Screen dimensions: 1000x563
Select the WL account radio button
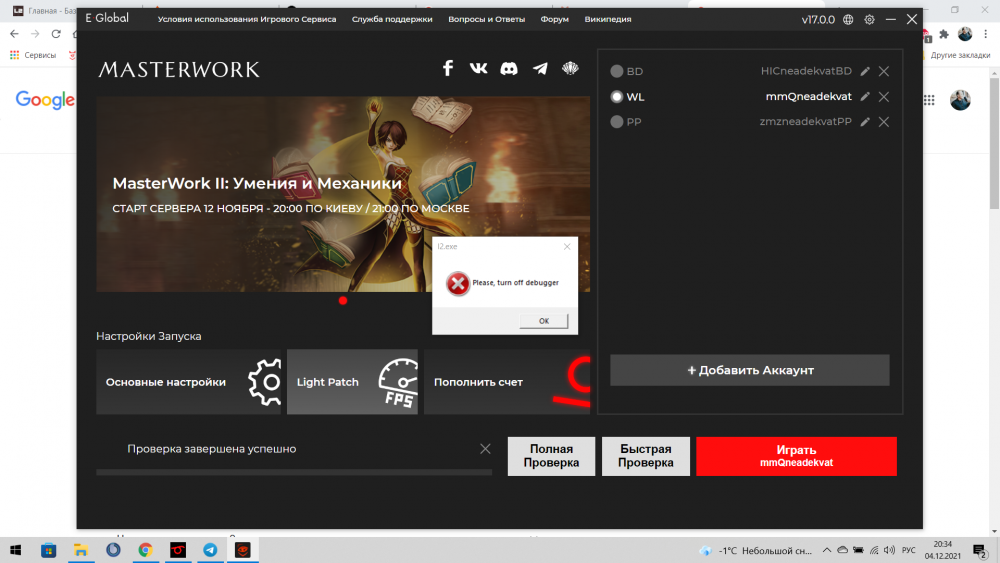(617, 97)
